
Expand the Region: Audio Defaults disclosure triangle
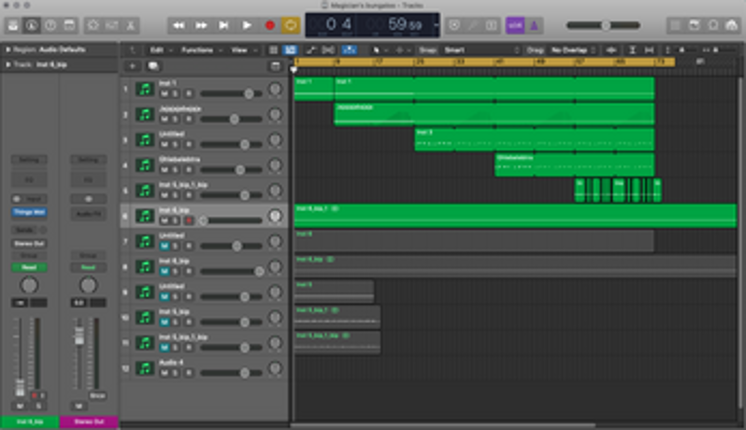(8, 49)
